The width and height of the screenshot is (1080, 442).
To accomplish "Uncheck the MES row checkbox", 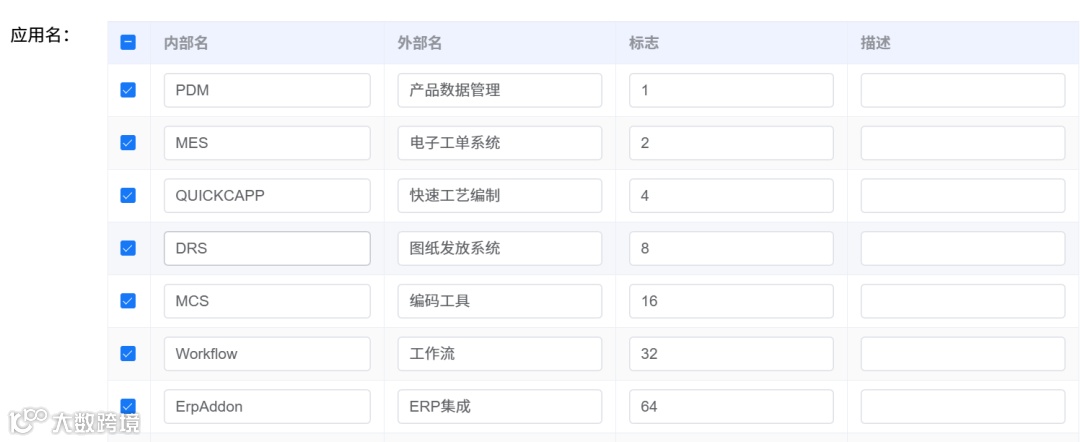I will pos(128,143).
